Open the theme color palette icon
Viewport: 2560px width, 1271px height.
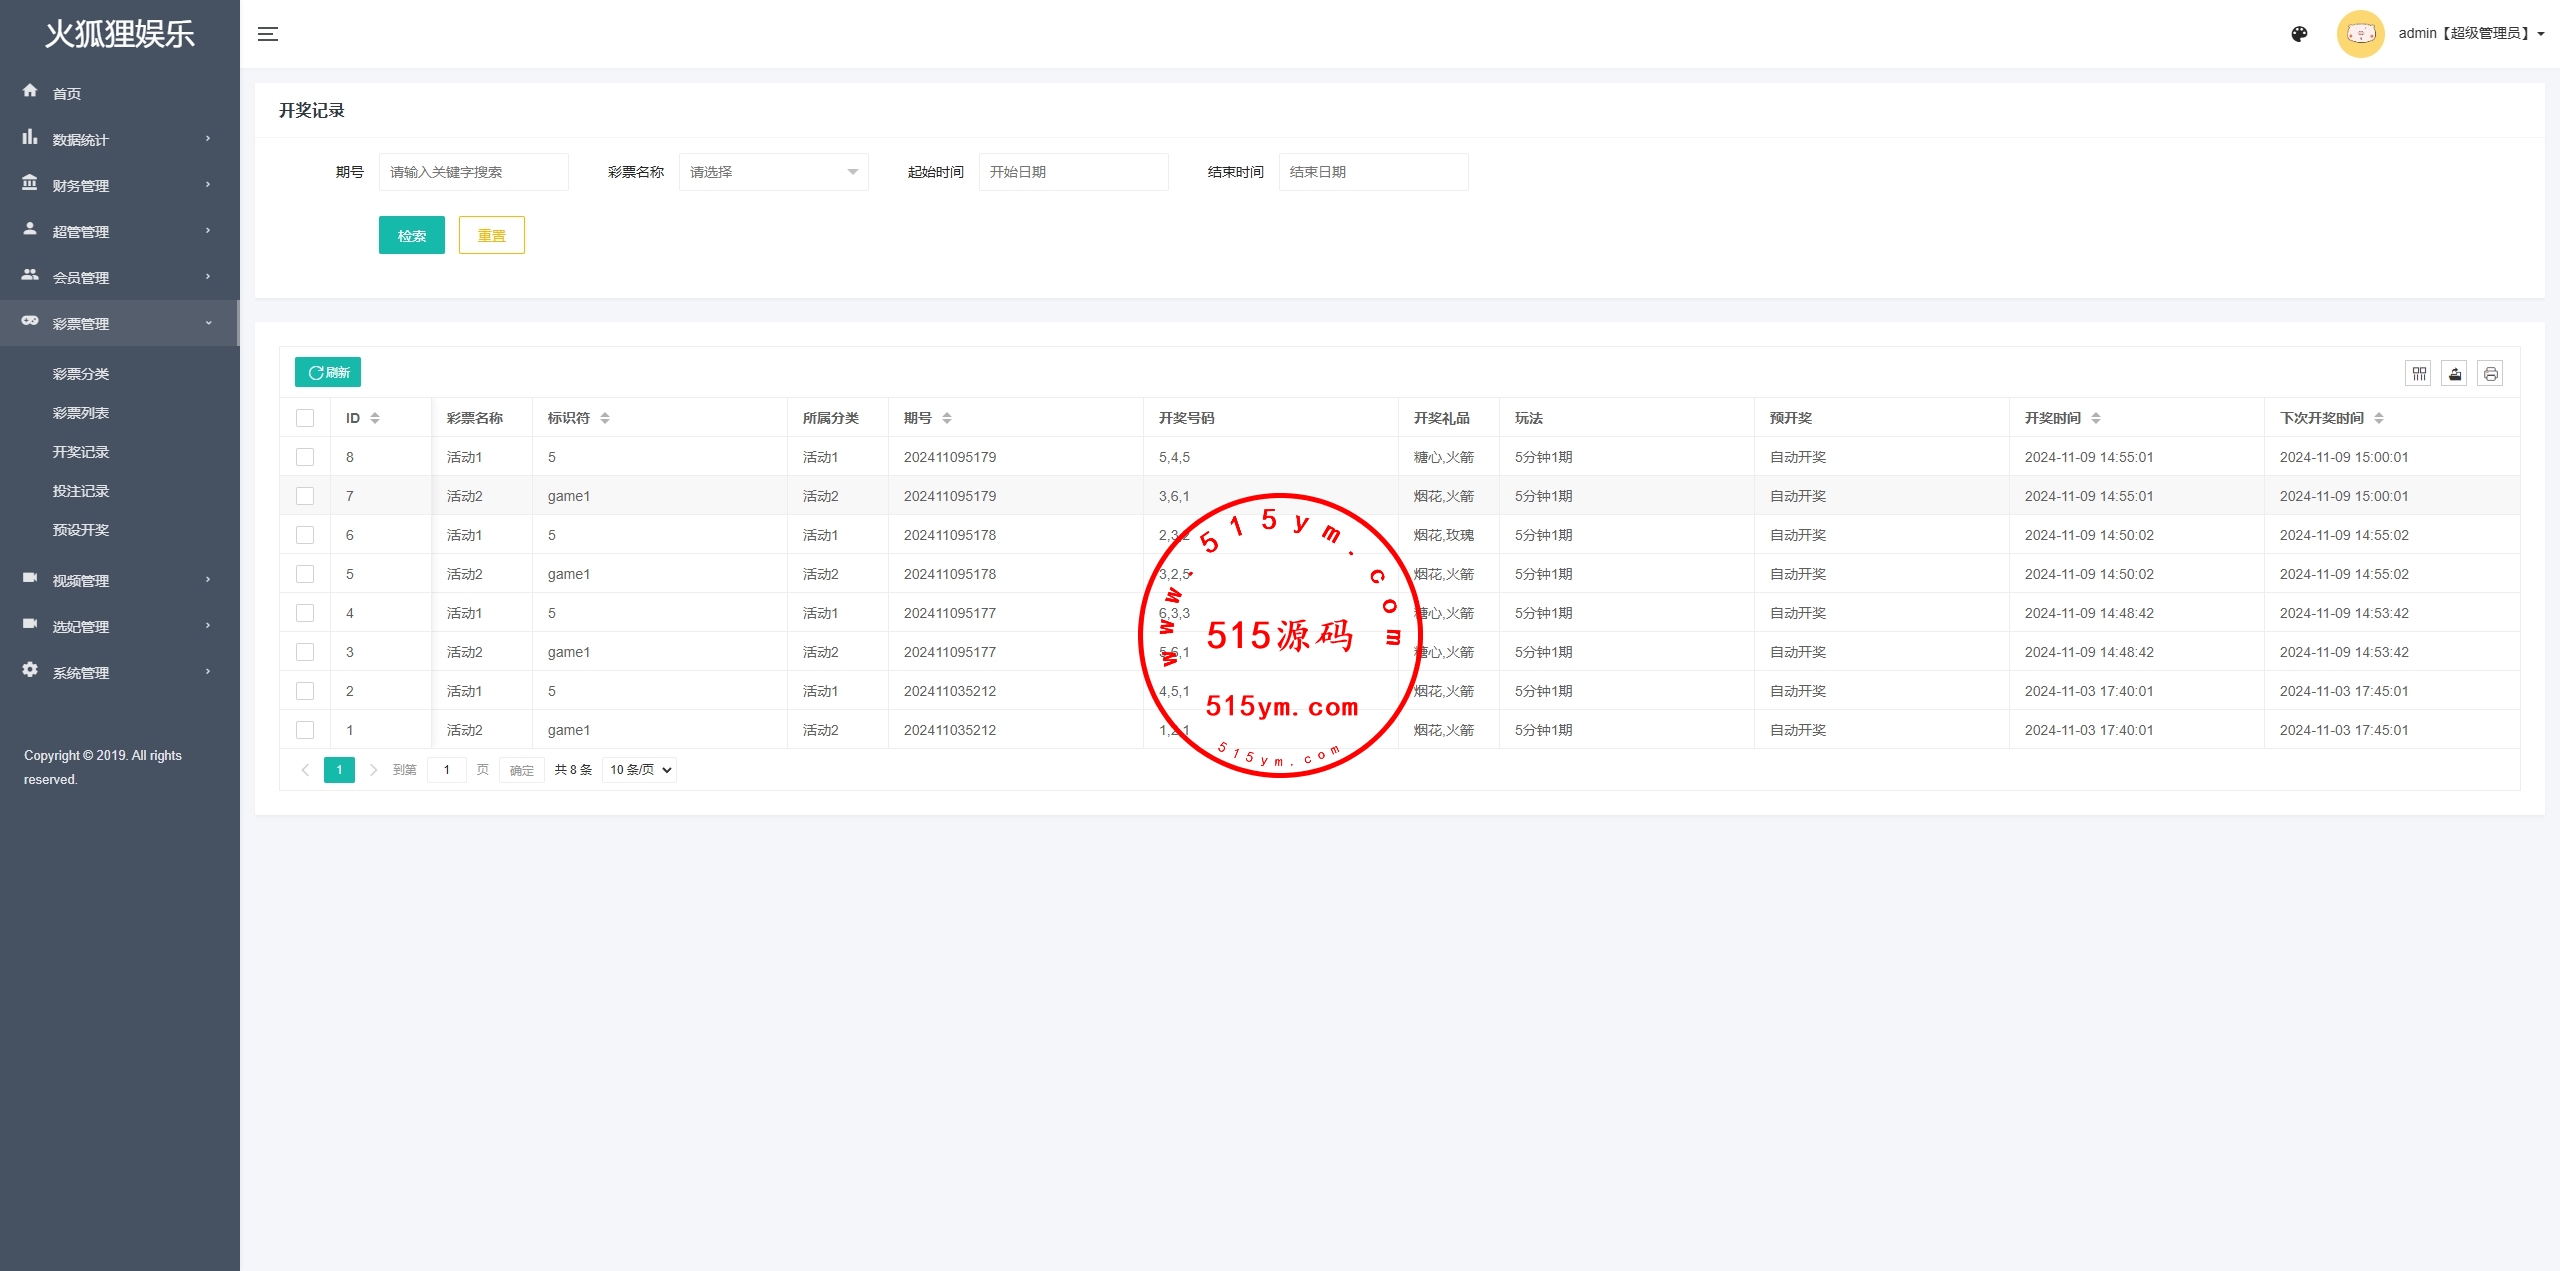click(x=2299, y=34)
